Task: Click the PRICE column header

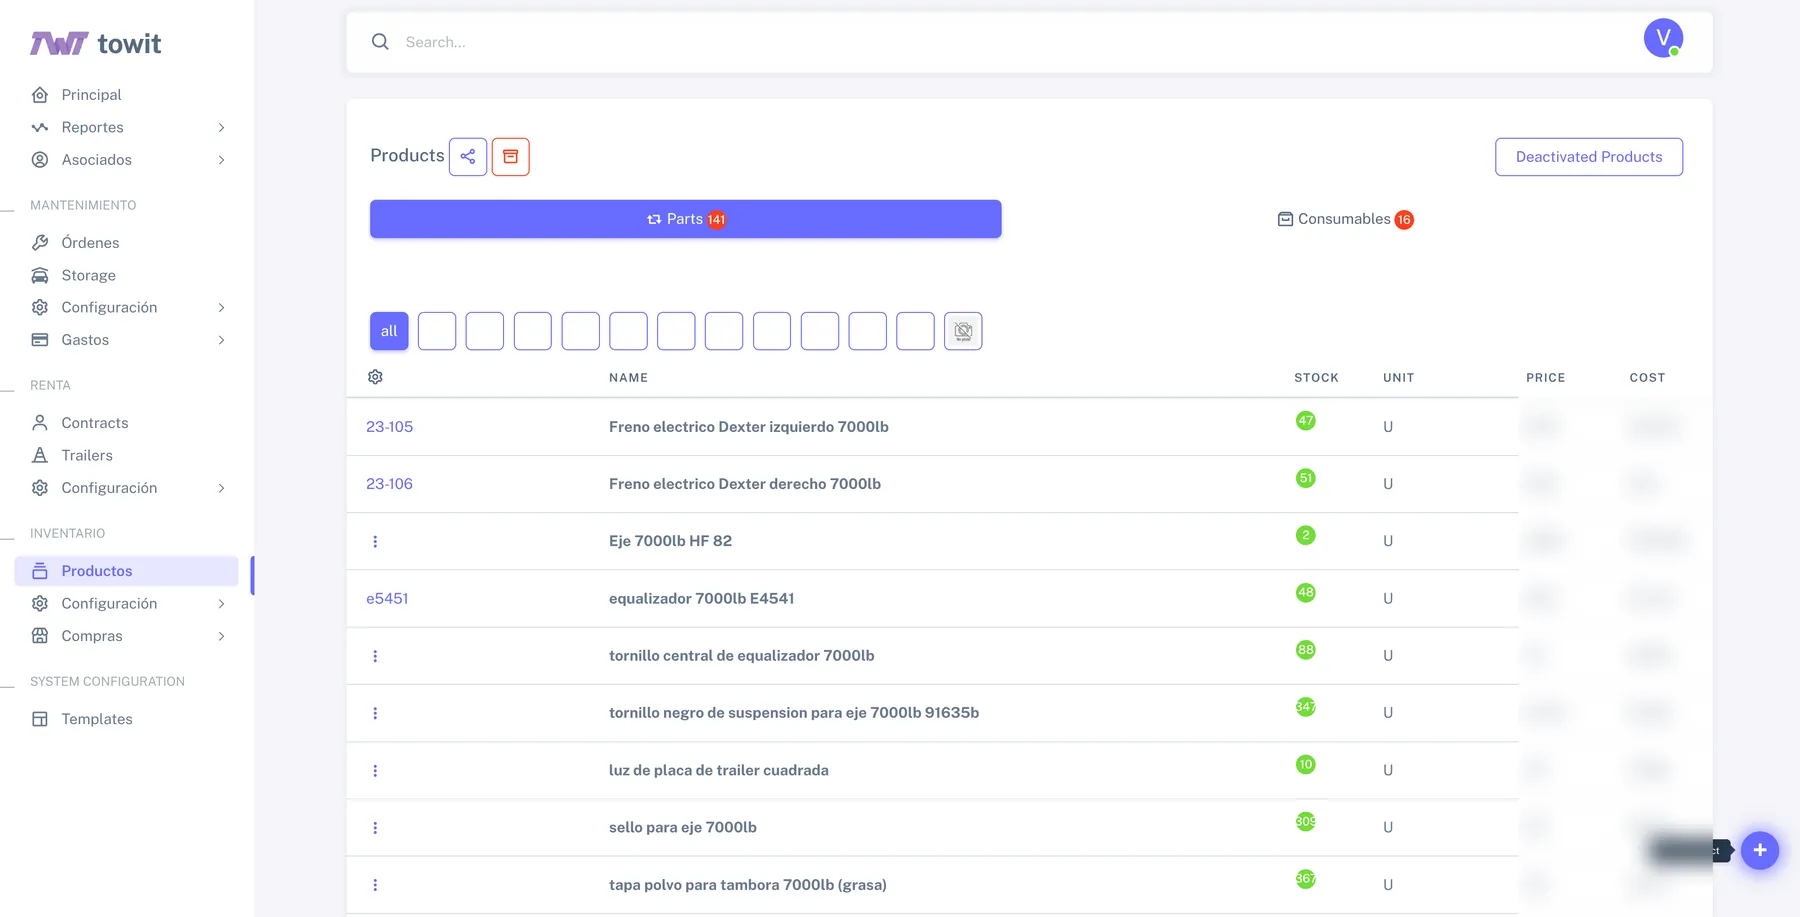Action: click(x=1545, y=378)
